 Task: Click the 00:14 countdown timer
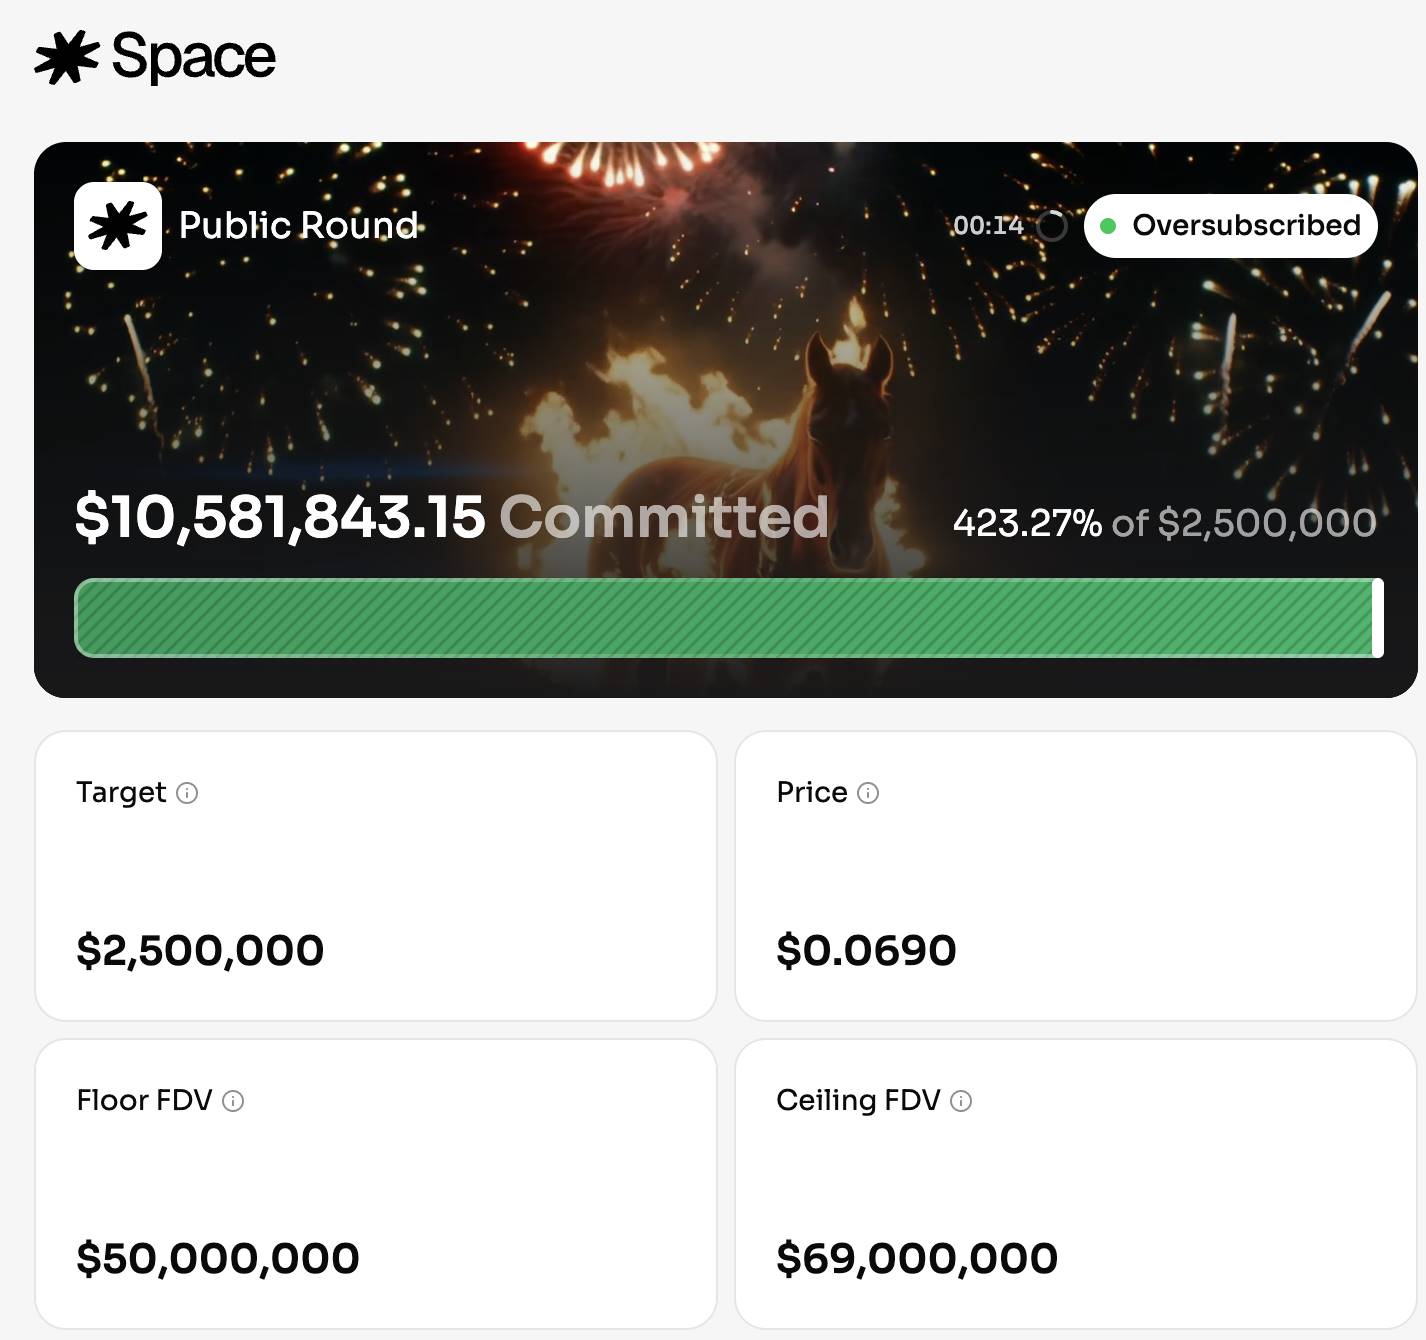click(988, 226)
